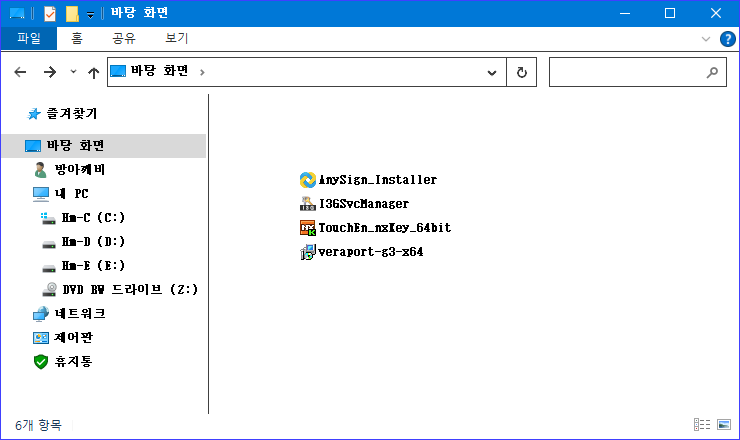The image size is (740, 440).
Task: Click the 즐겨찾기 star icon
Action: coord(33,114)
